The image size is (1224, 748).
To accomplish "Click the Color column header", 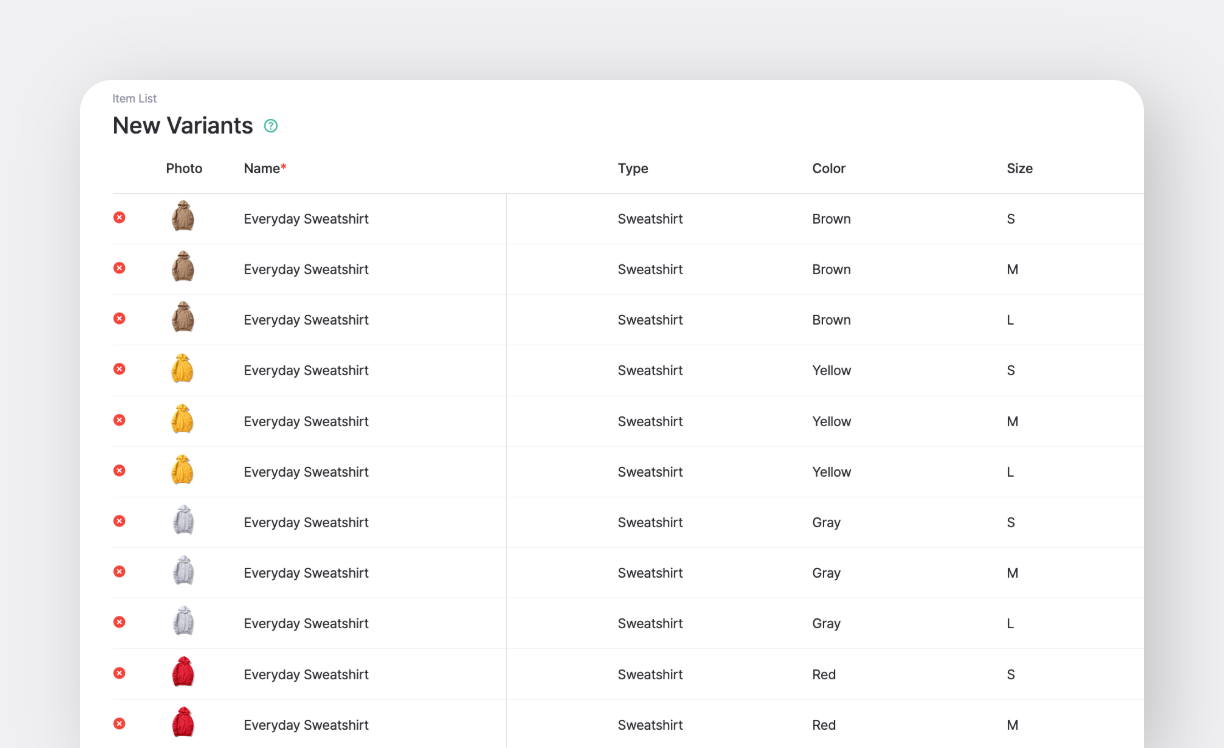I will [828, 168].
